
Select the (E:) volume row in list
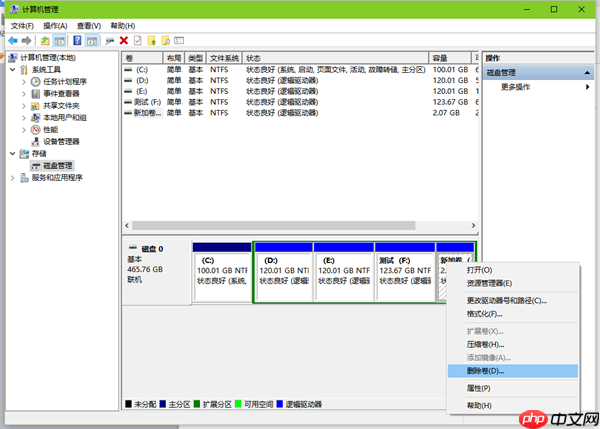pyautogui.click(x=300, y=91)
